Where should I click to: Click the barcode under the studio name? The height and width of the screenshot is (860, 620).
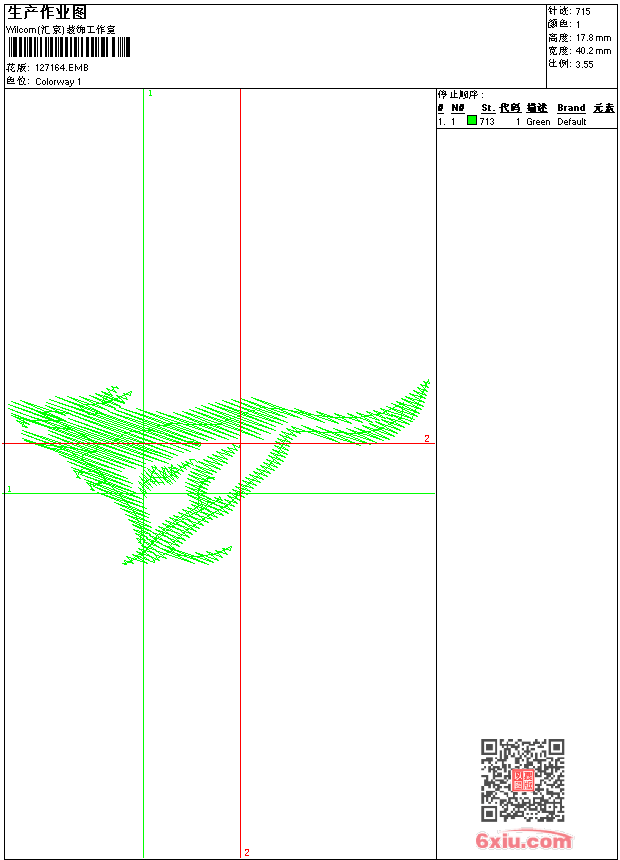tap(69, 47)
